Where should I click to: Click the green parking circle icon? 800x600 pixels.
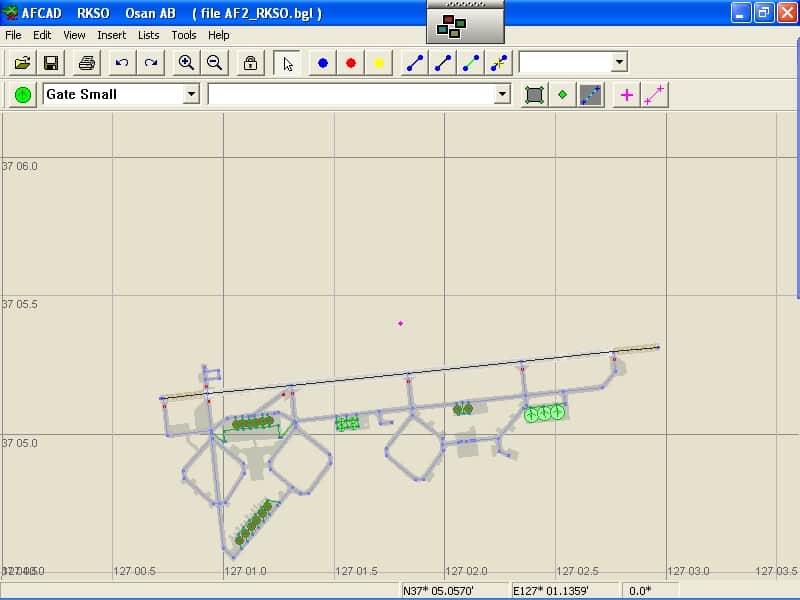(x=23, y=95)
